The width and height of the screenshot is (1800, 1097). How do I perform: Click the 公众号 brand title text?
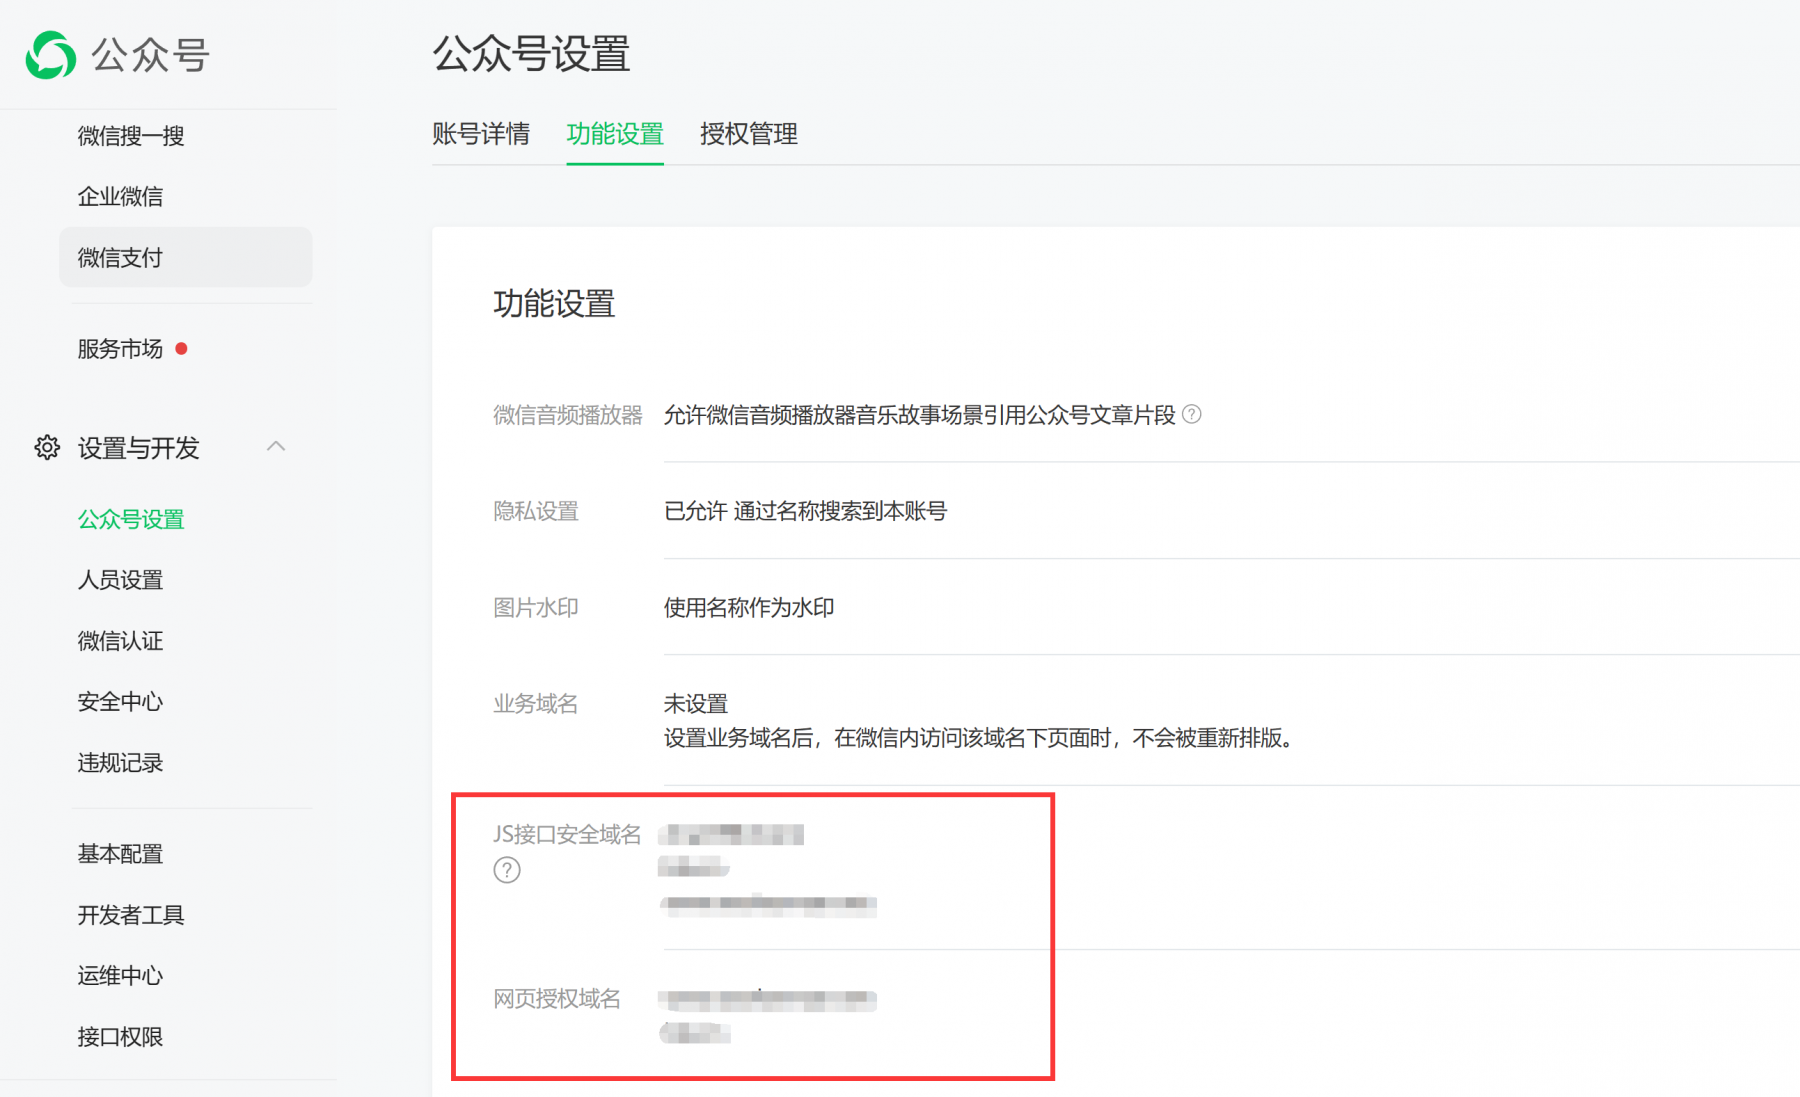tap(150, 55)
